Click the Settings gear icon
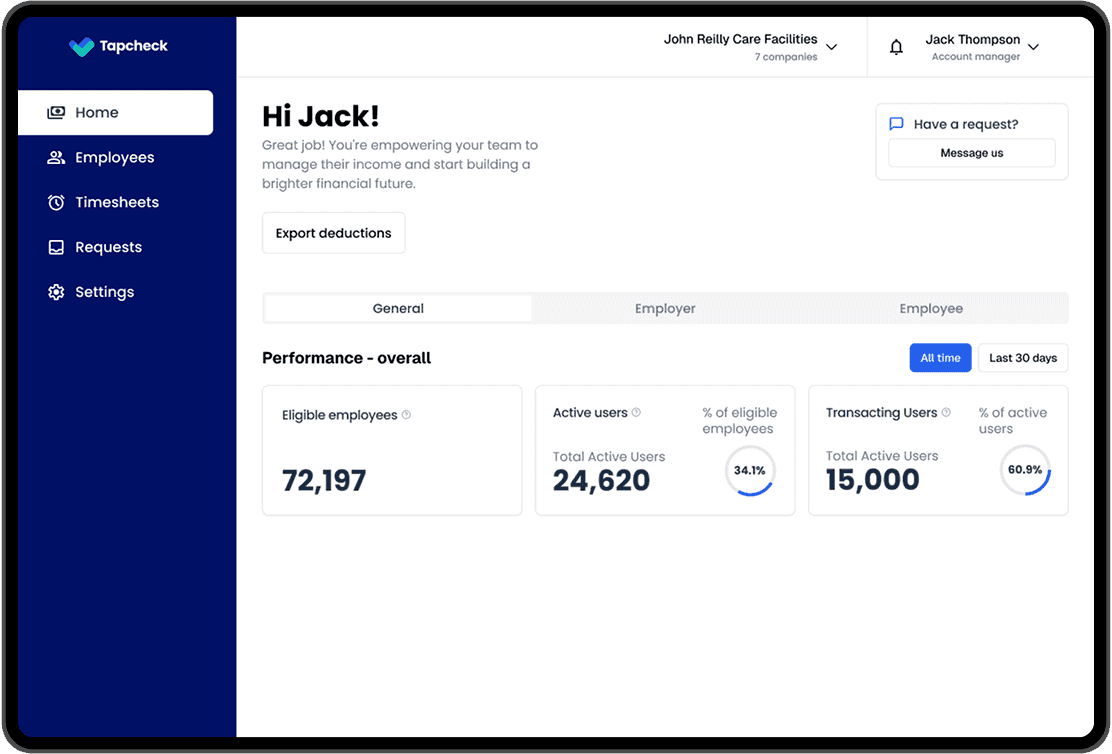Image resolution: width=1112 pixels, height=754 pixels. (x=56, y=291)
